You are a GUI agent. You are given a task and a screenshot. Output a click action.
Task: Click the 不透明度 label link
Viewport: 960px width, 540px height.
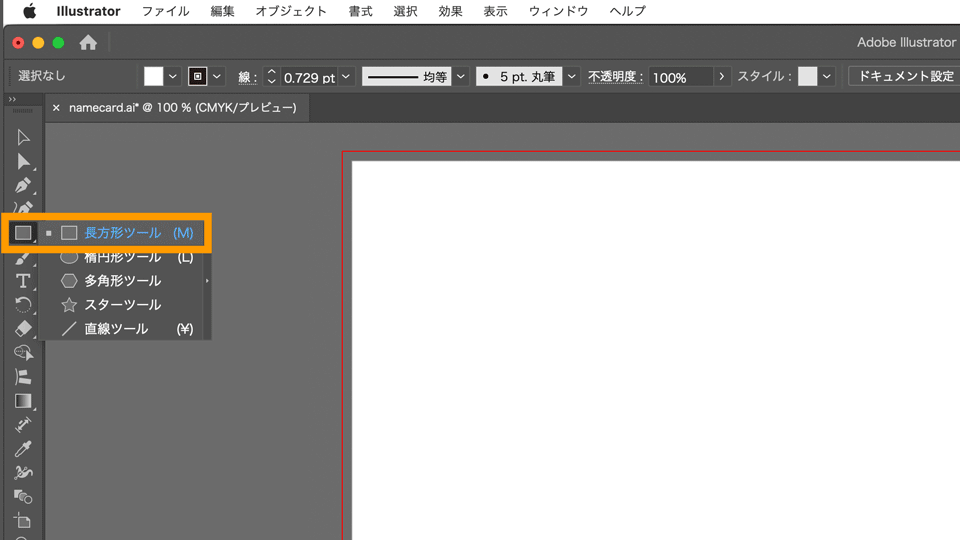[x=615, y=77]
